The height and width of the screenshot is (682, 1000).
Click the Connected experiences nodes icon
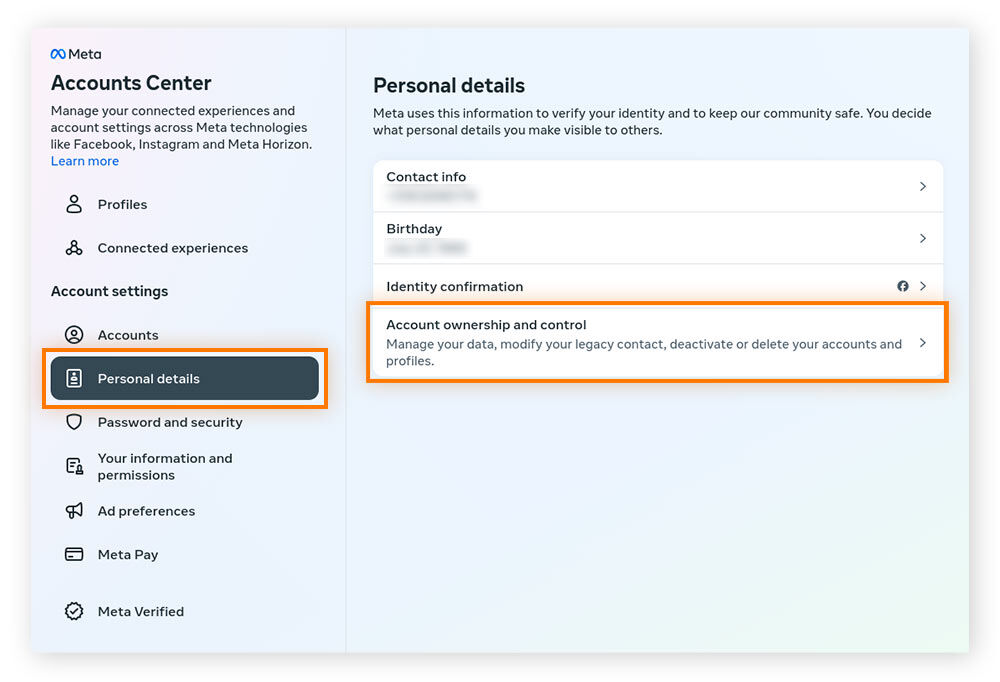coord(74,248)
